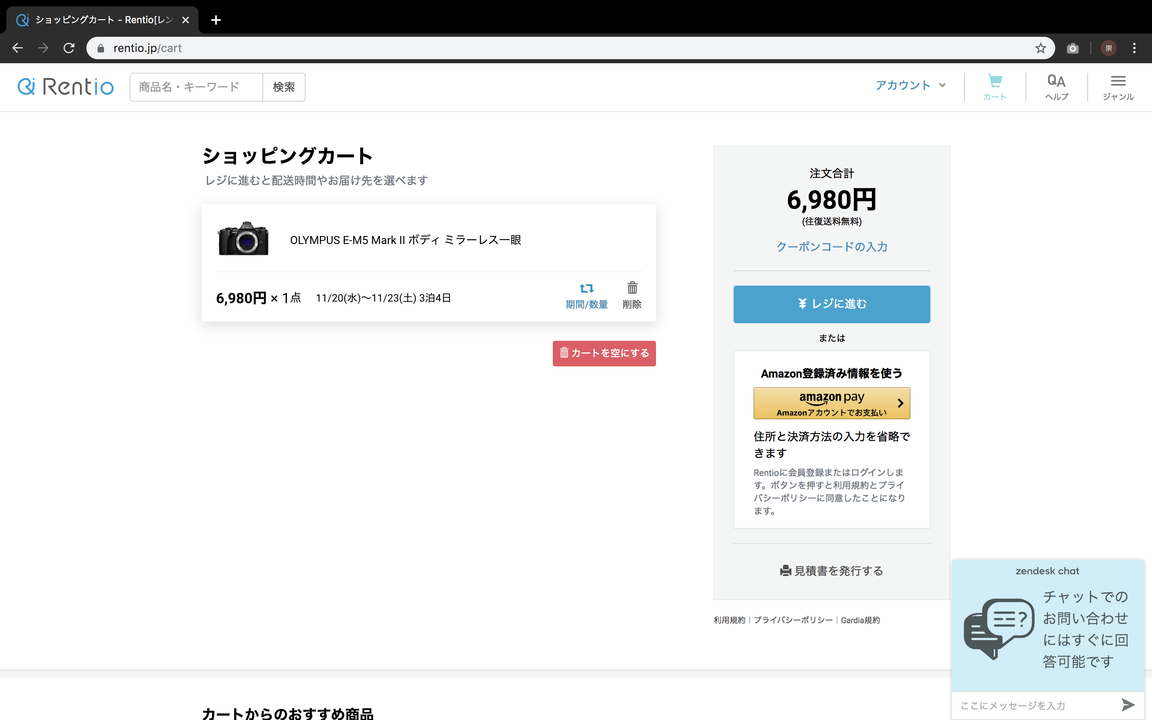The image size is (1152, 720).
Task: Click the 検索 search button
Action: point(284,87)
